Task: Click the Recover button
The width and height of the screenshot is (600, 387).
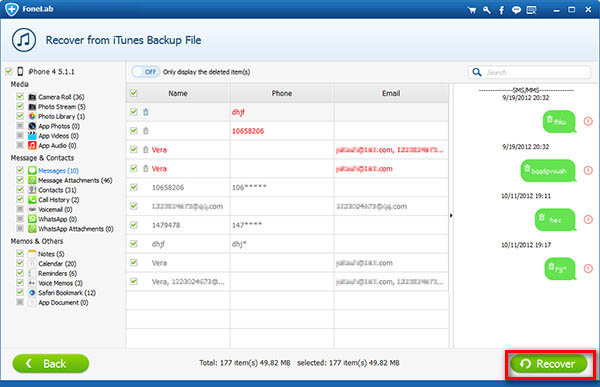Action: 548,364
